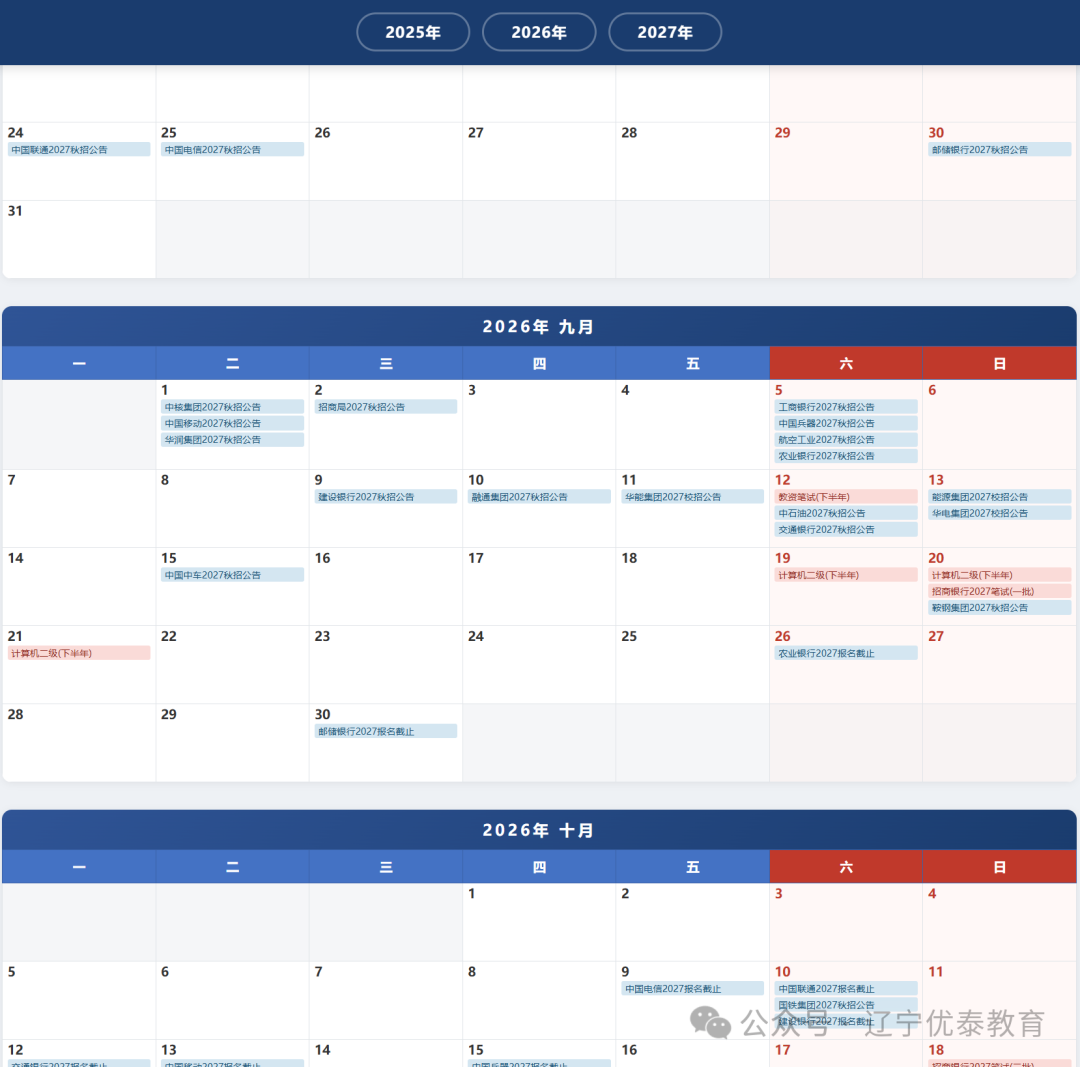This screenshot has height=1067, width=1080.
Task: Click October calendar 四 Thursday column header
Action: click(x=539, y=867)
